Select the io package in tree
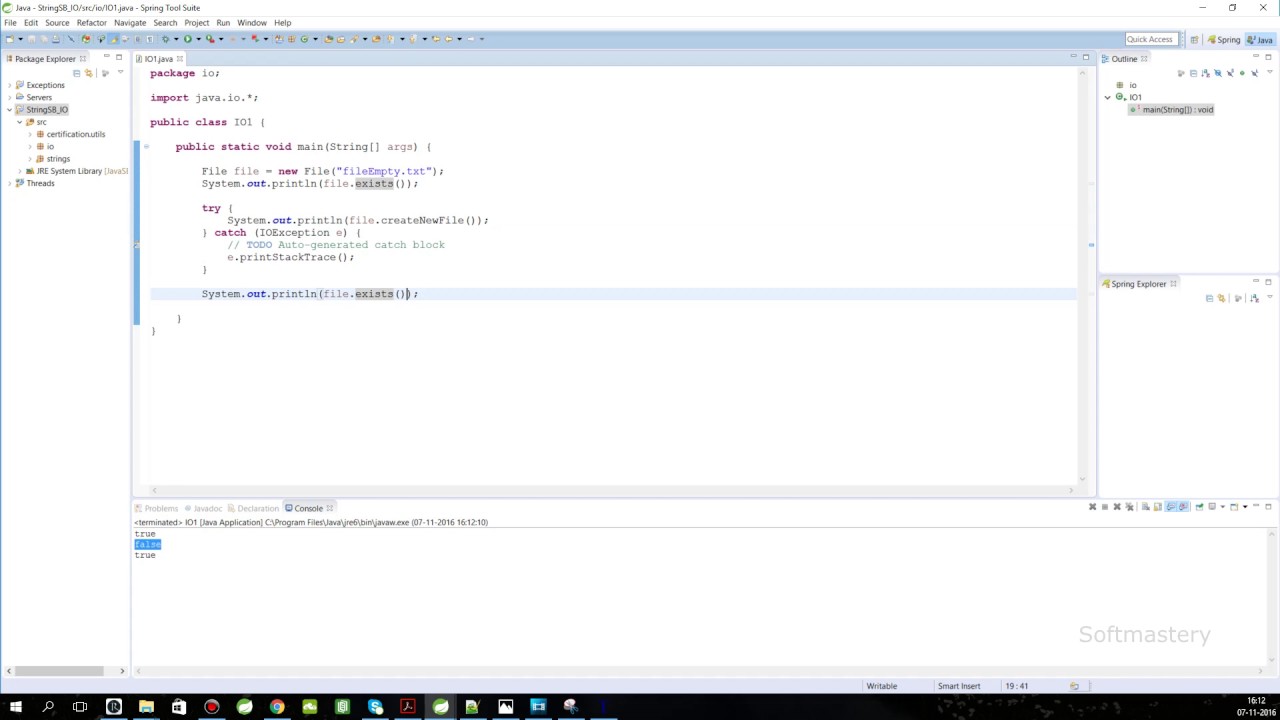1280x720 pixels. 50,146
